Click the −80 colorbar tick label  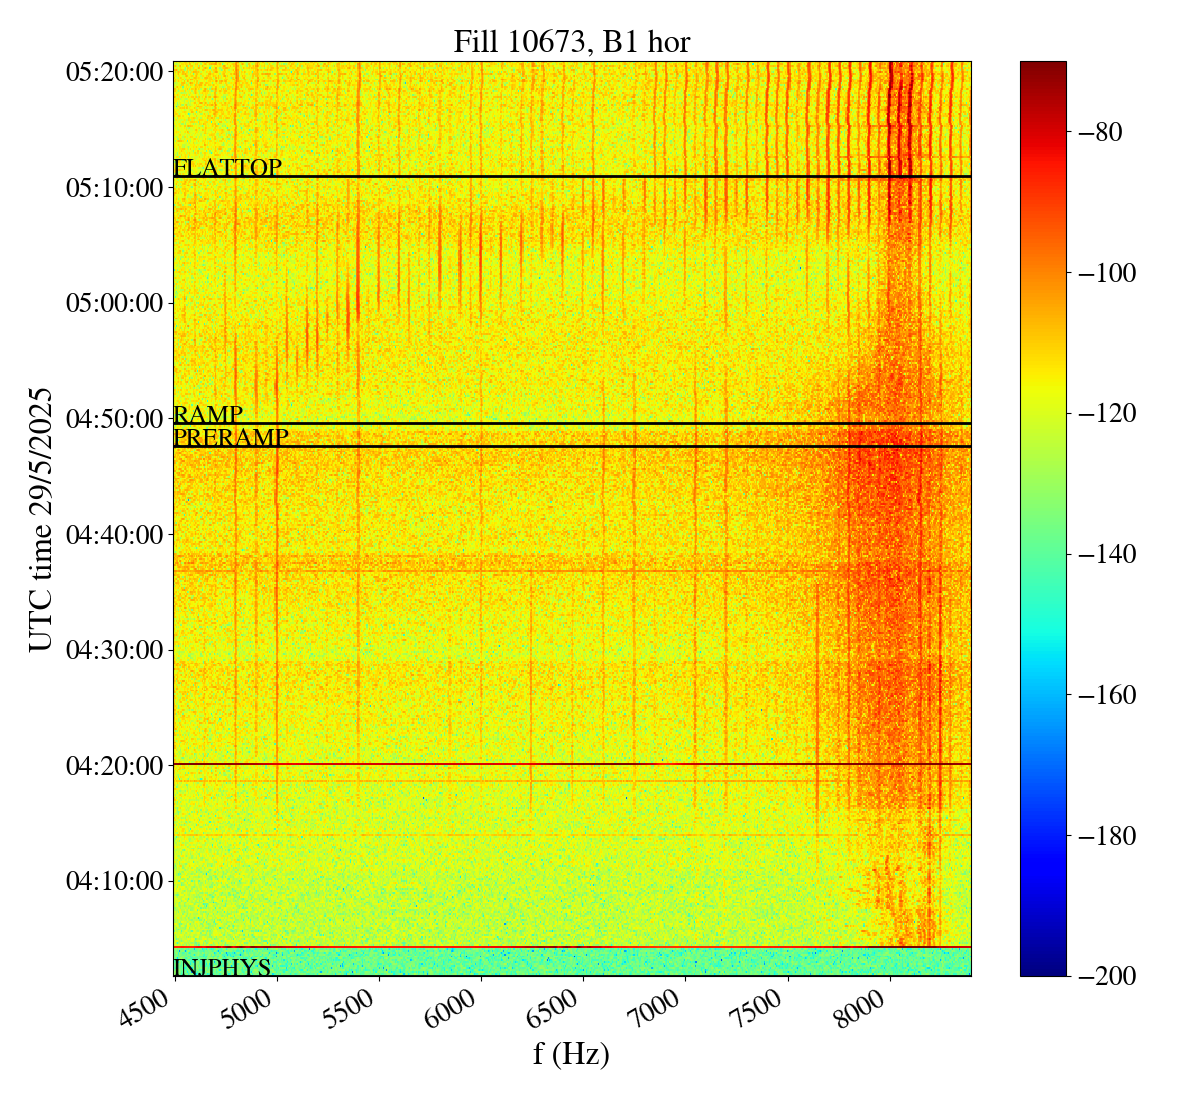click(1103, 132)
